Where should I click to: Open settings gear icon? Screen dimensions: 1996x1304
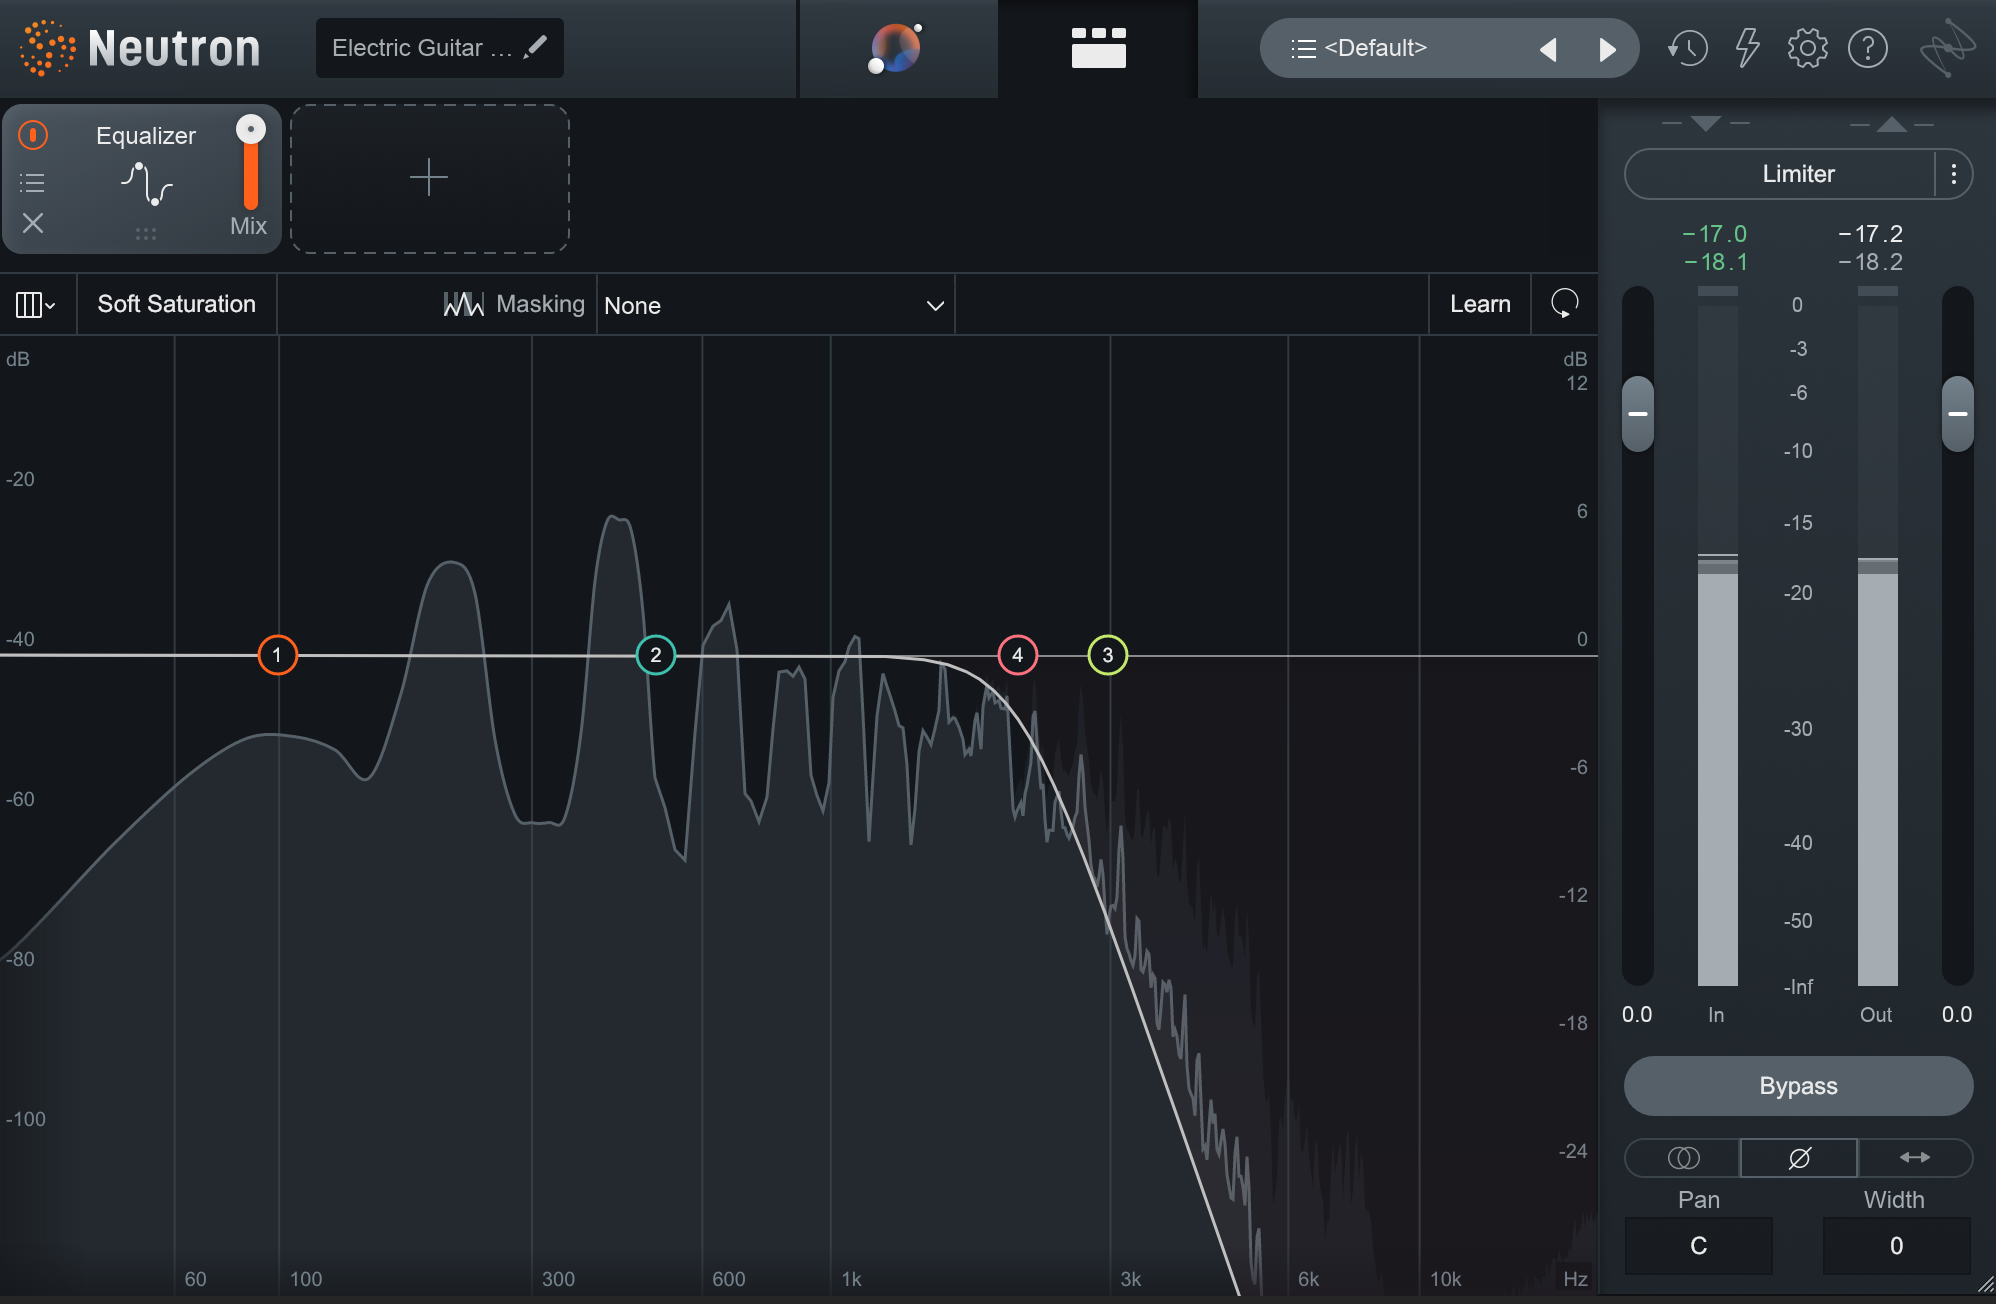click(x=1807, y=48)
